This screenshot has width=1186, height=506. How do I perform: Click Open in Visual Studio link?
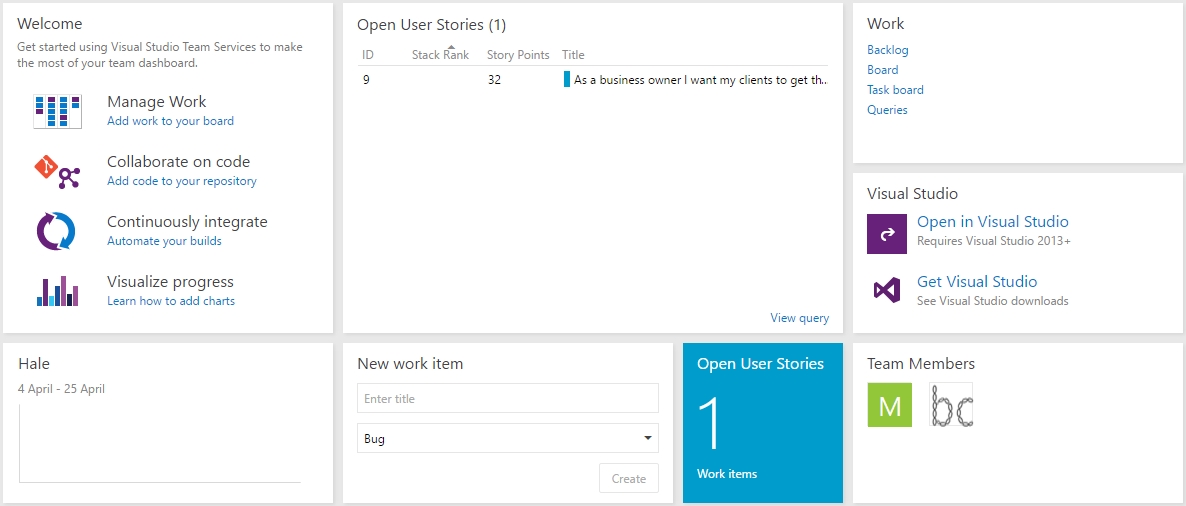tap(992, 222)
